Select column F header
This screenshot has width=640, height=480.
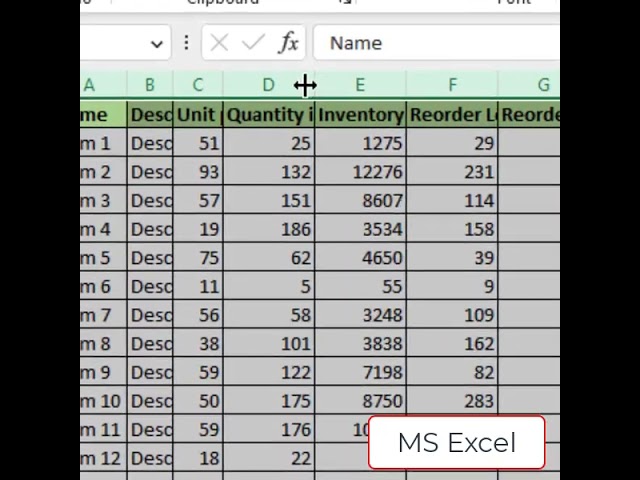click(452, 85)
